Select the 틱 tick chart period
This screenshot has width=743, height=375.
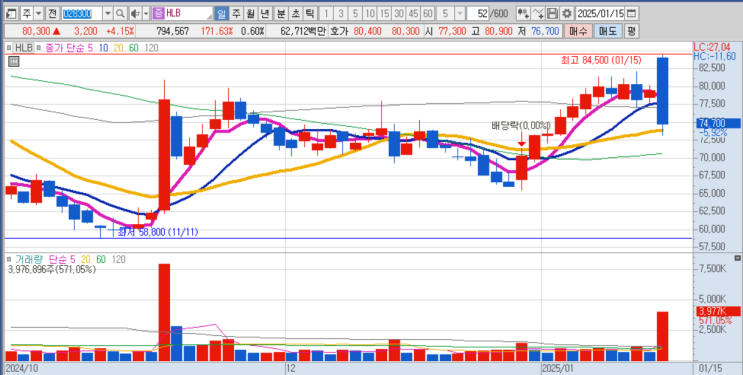tap(309, 13)
